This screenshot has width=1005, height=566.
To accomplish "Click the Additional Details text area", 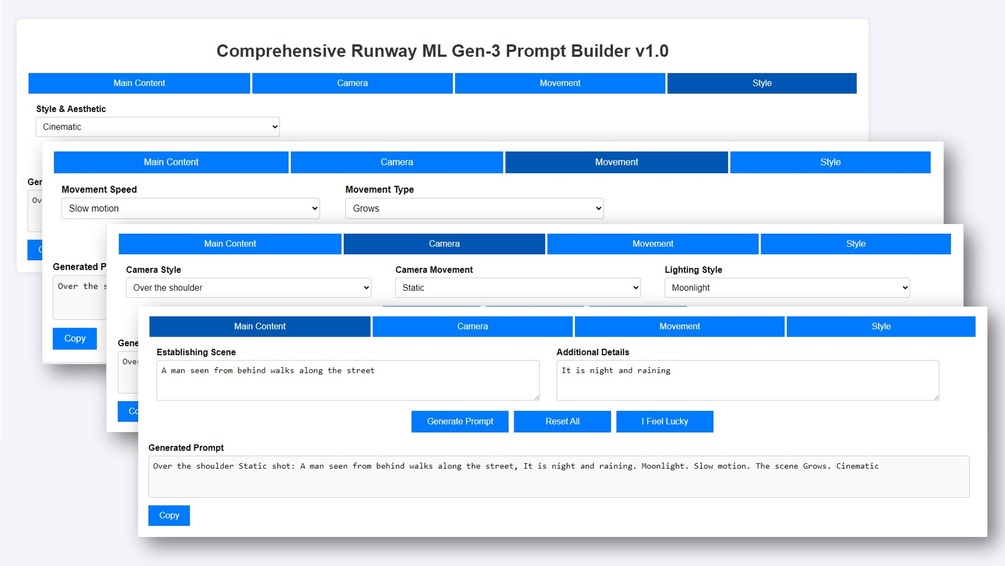I will [748, 380].
